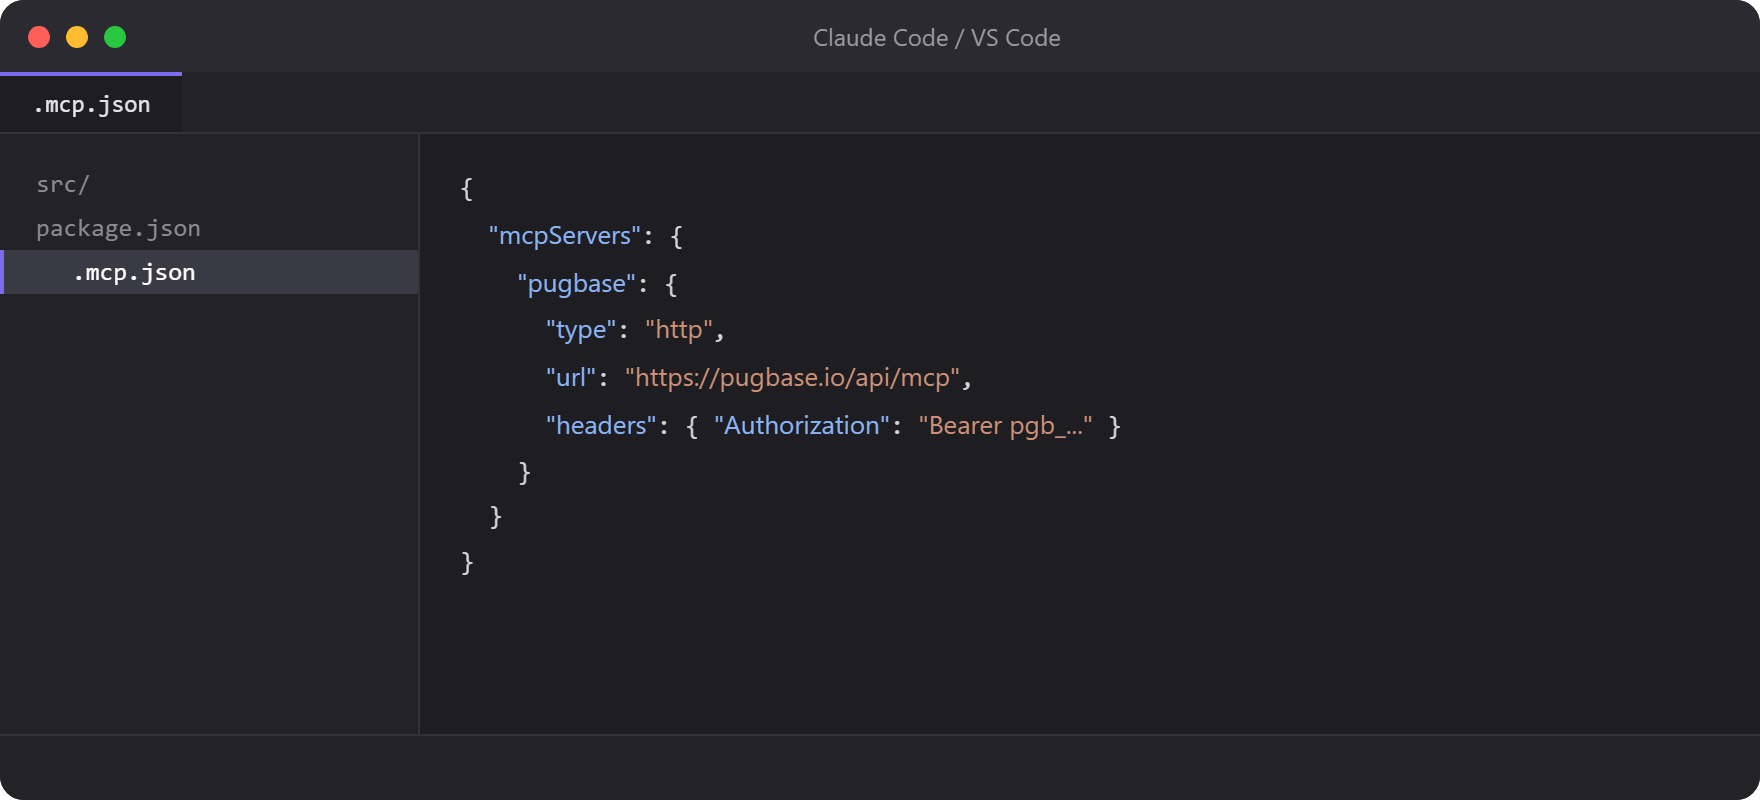The image size is (1760, 800).
Task: Click the "Authorization" key in the code
Action: coord(801,426)
